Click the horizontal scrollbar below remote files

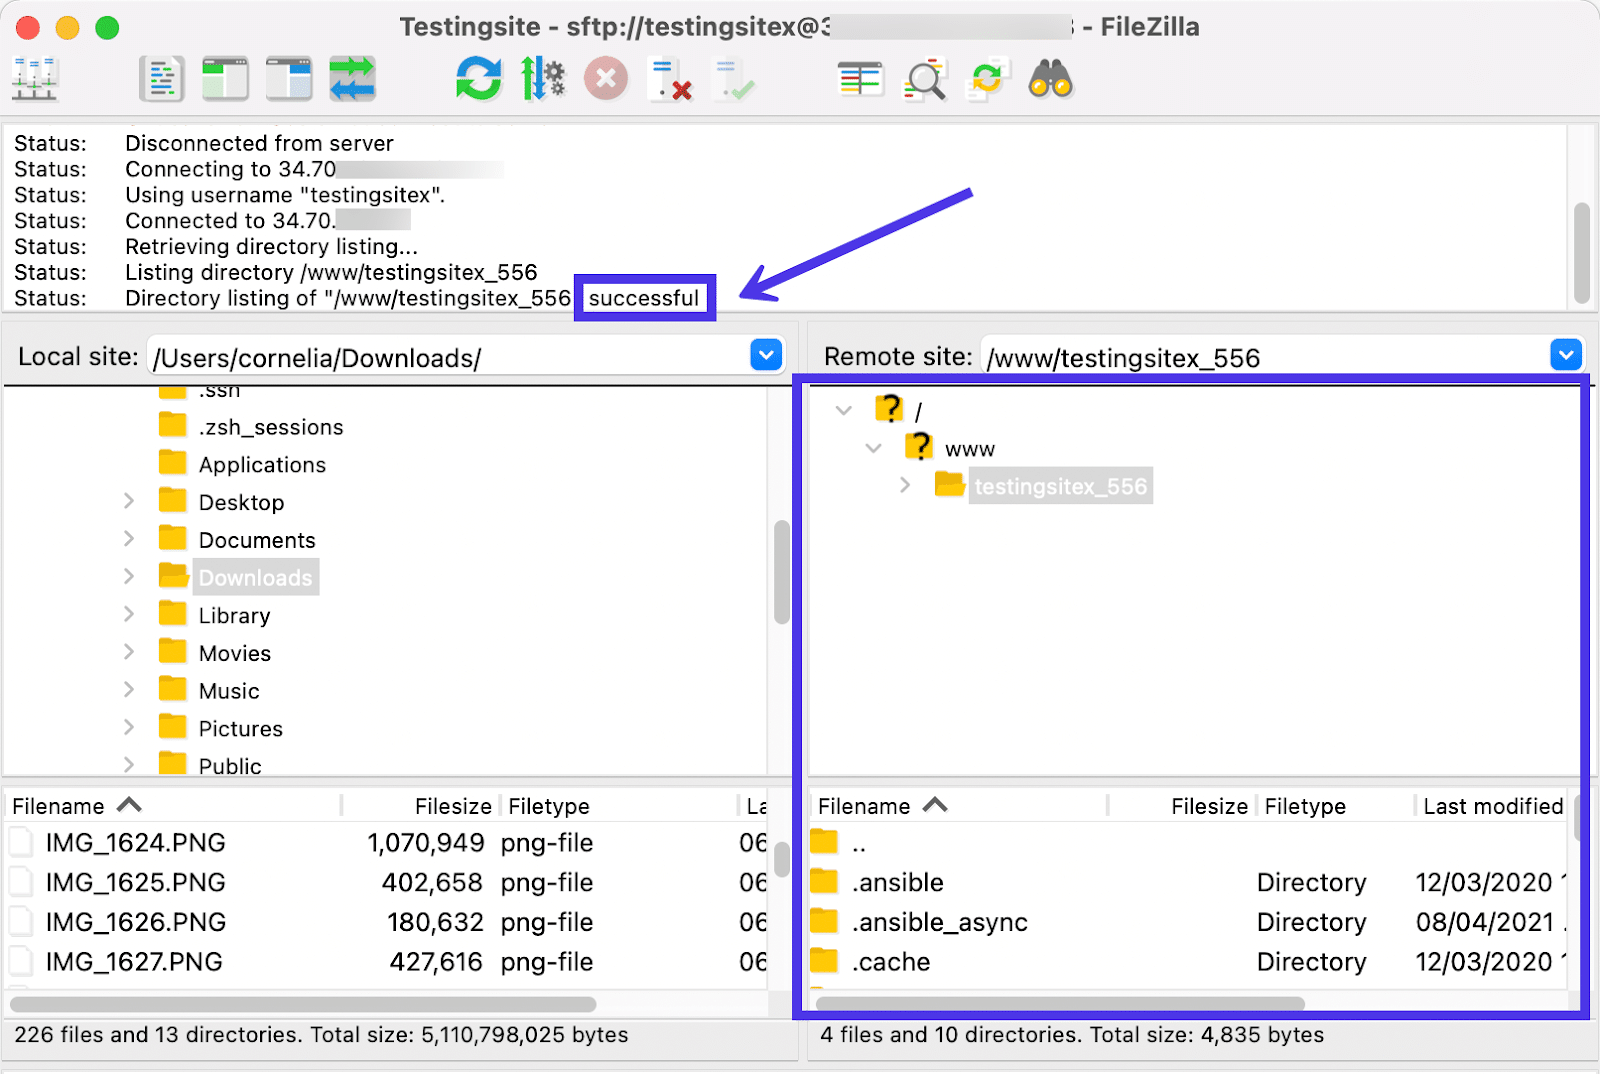coord(1060,1003)
